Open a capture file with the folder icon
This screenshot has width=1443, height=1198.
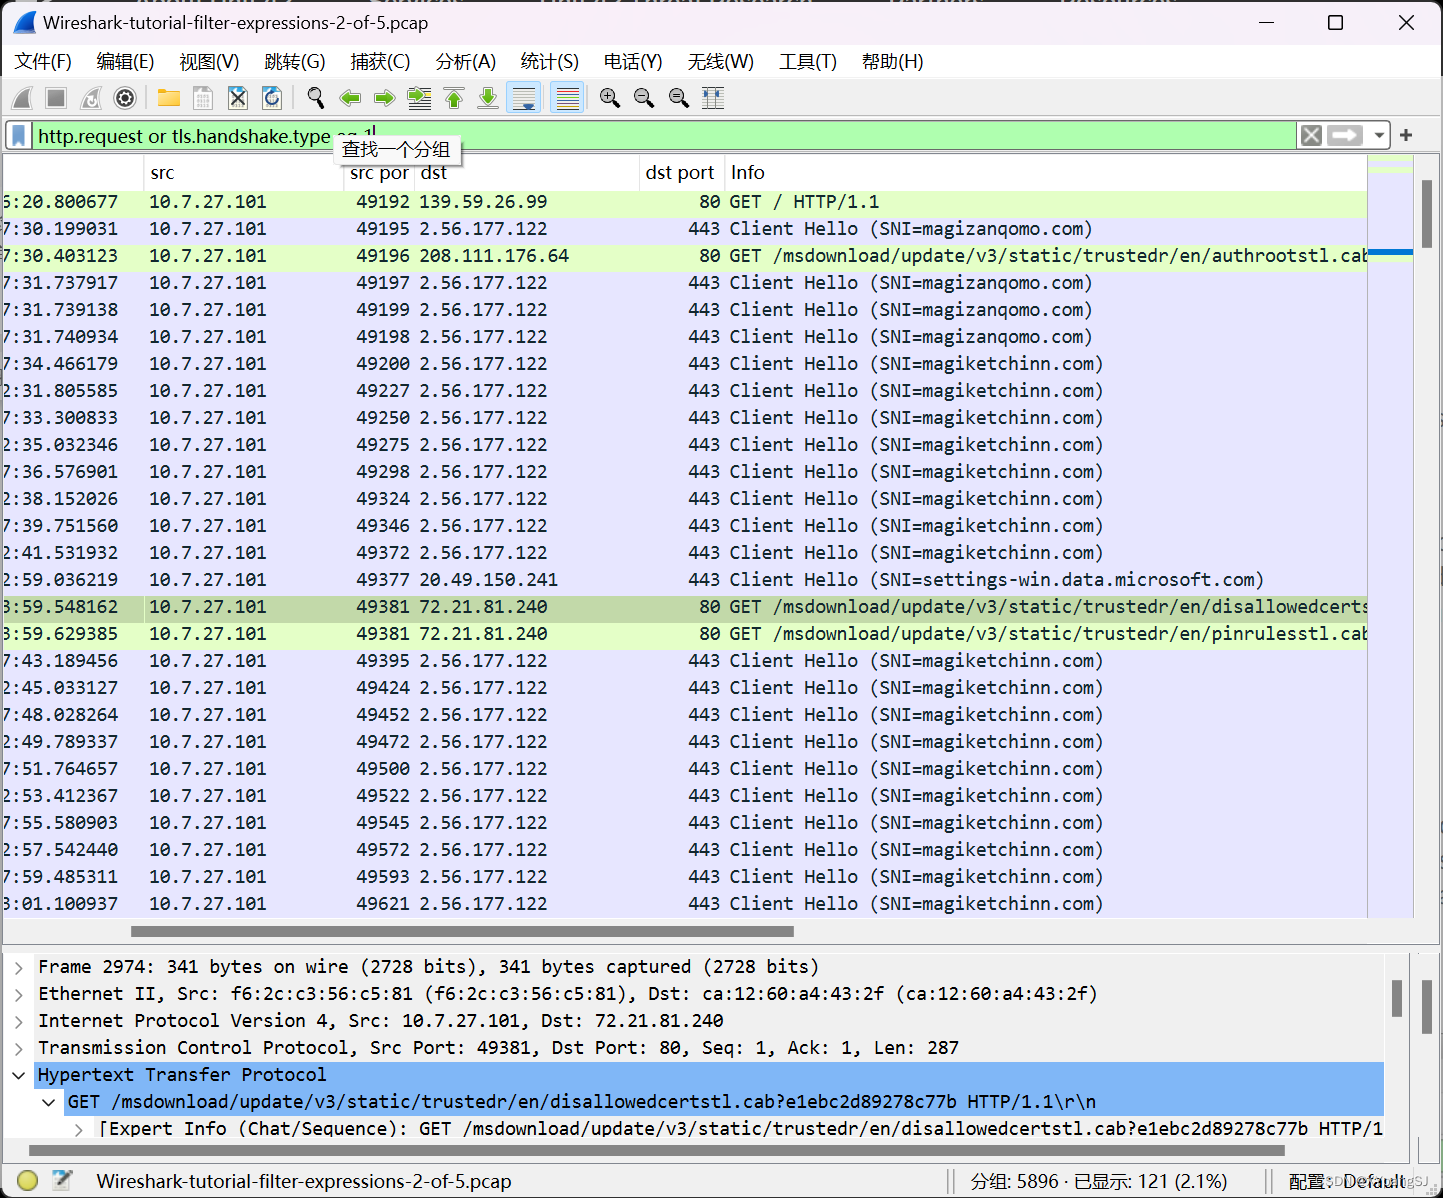(168, 98)
